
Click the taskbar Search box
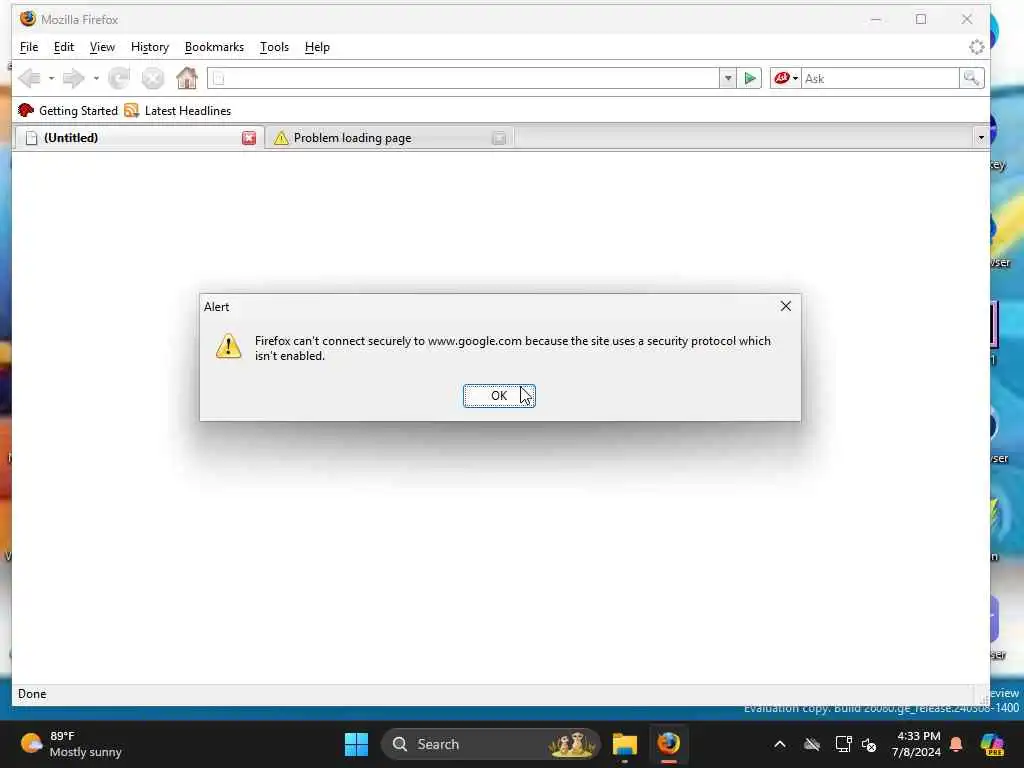(490, 744)
